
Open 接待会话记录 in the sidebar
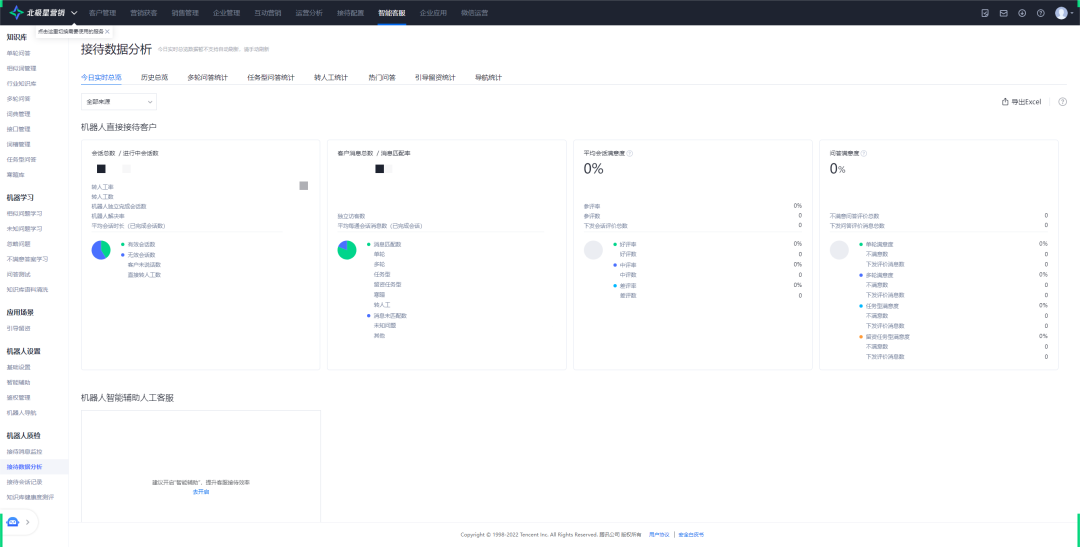pyautogui.click(x=25, y=482)
